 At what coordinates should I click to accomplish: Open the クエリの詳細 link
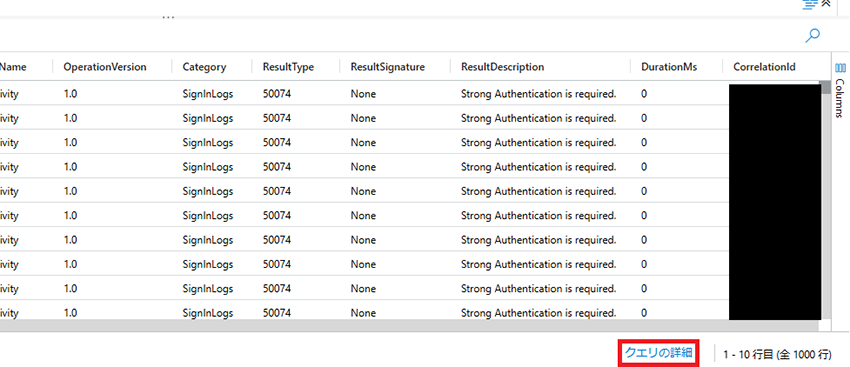(658, 353)
